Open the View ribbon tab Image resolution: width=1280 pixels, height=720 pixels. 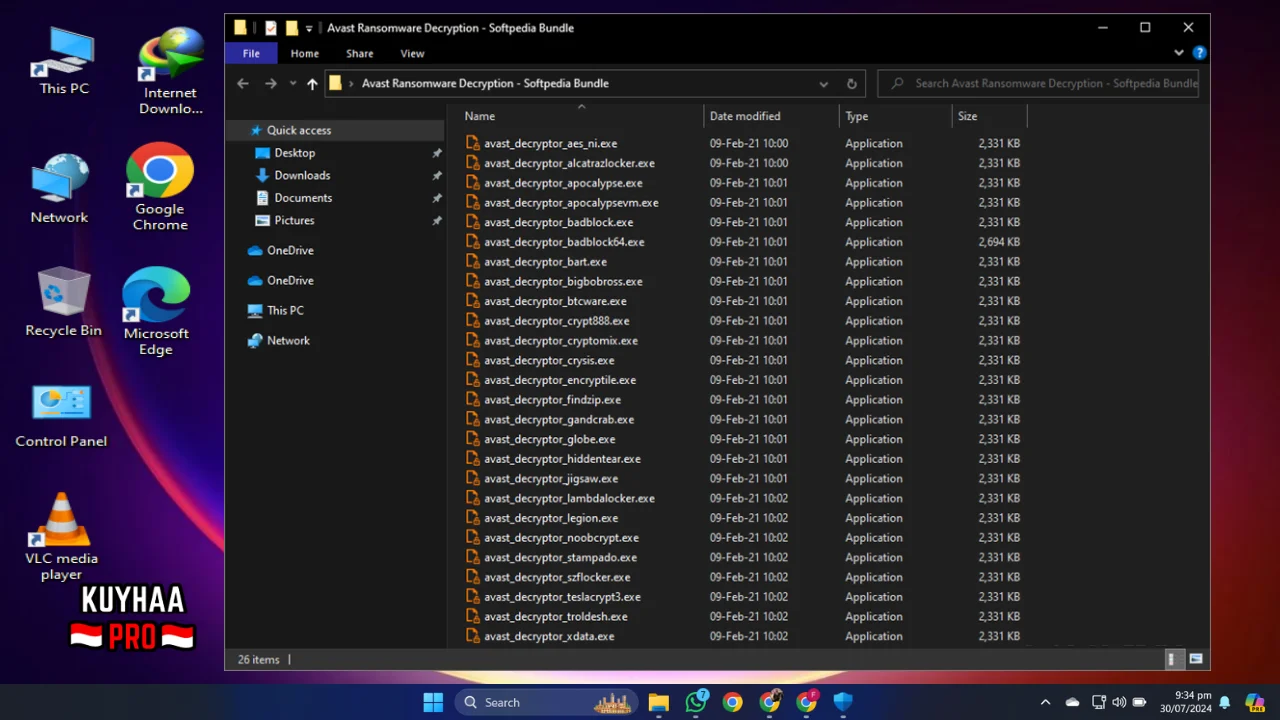(412, 53)
